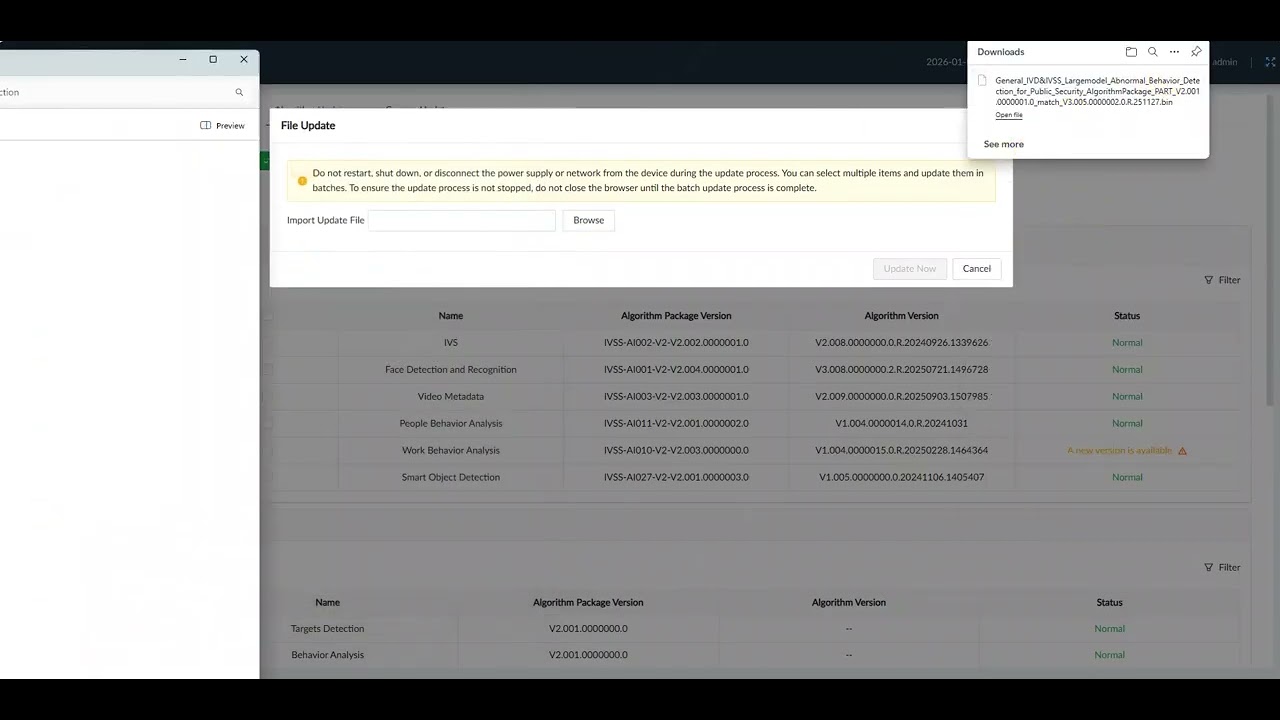Viewport: 1280px width, 720px height.
Task: Click V2.001.0000000.0 in the Behavior Analysis row
Action: (x=588, y=655)
